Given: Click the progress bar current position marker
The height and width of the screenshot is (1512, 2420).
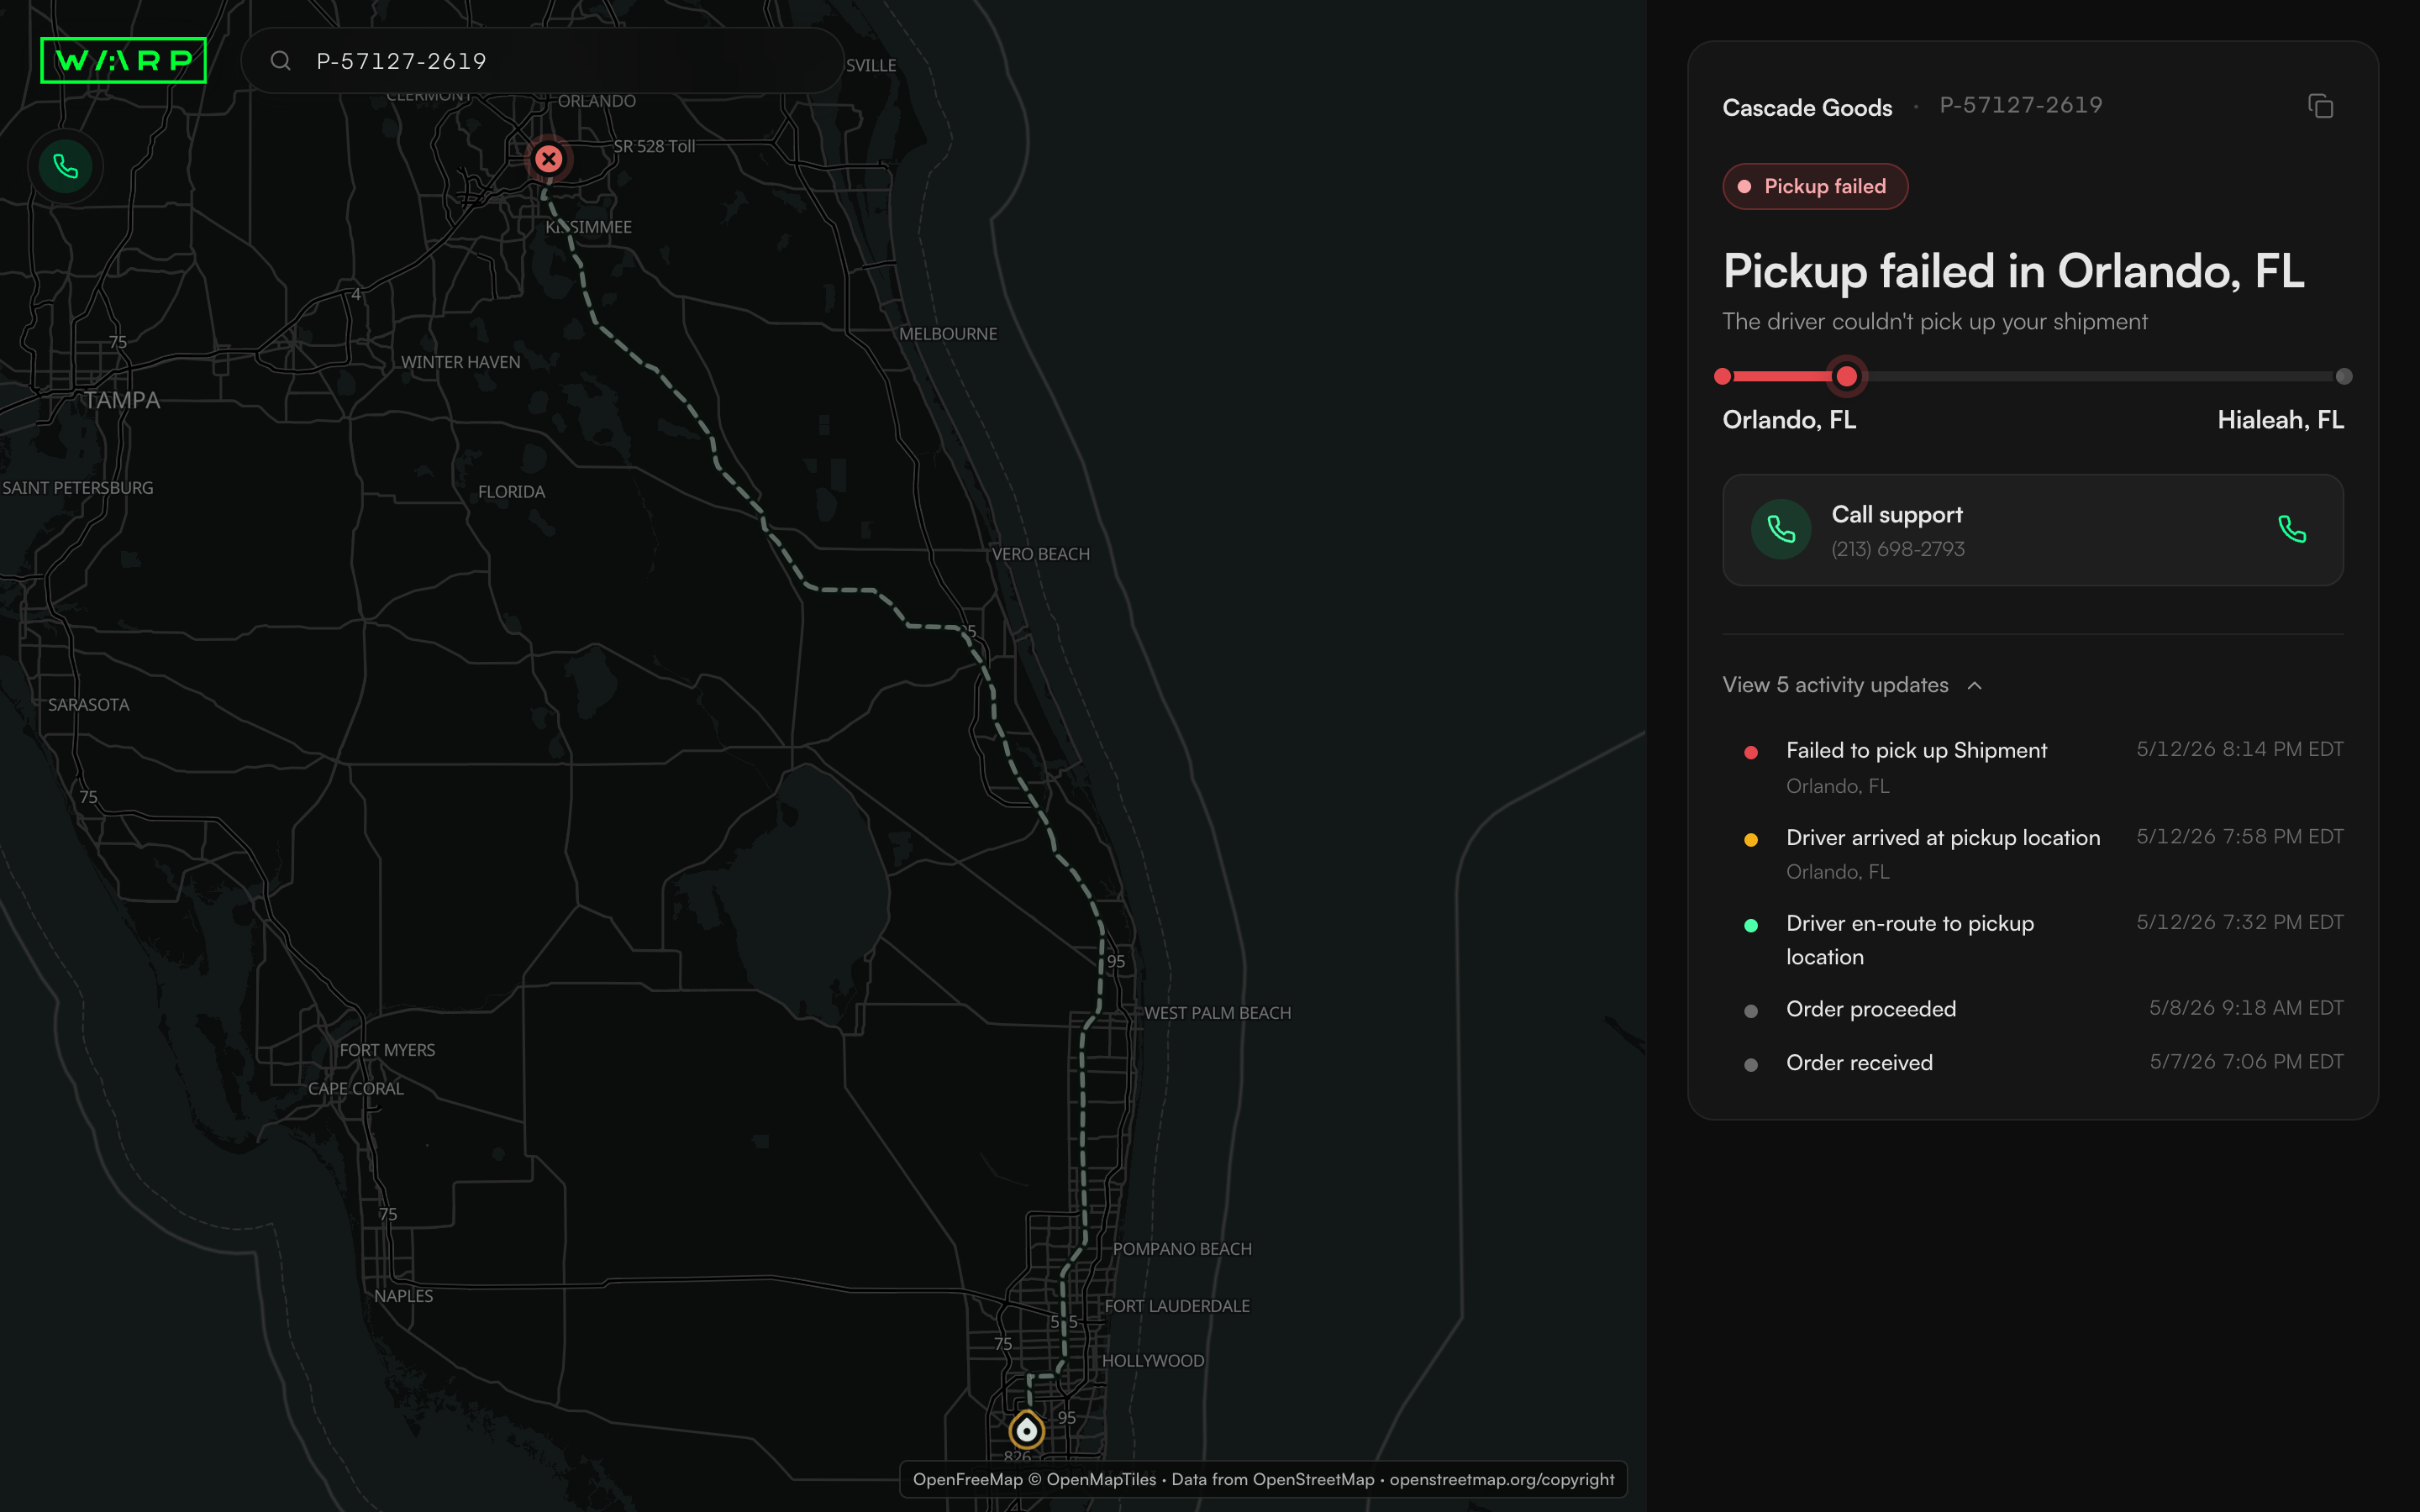Looking at the screenshot, I should pos(1847,376).
